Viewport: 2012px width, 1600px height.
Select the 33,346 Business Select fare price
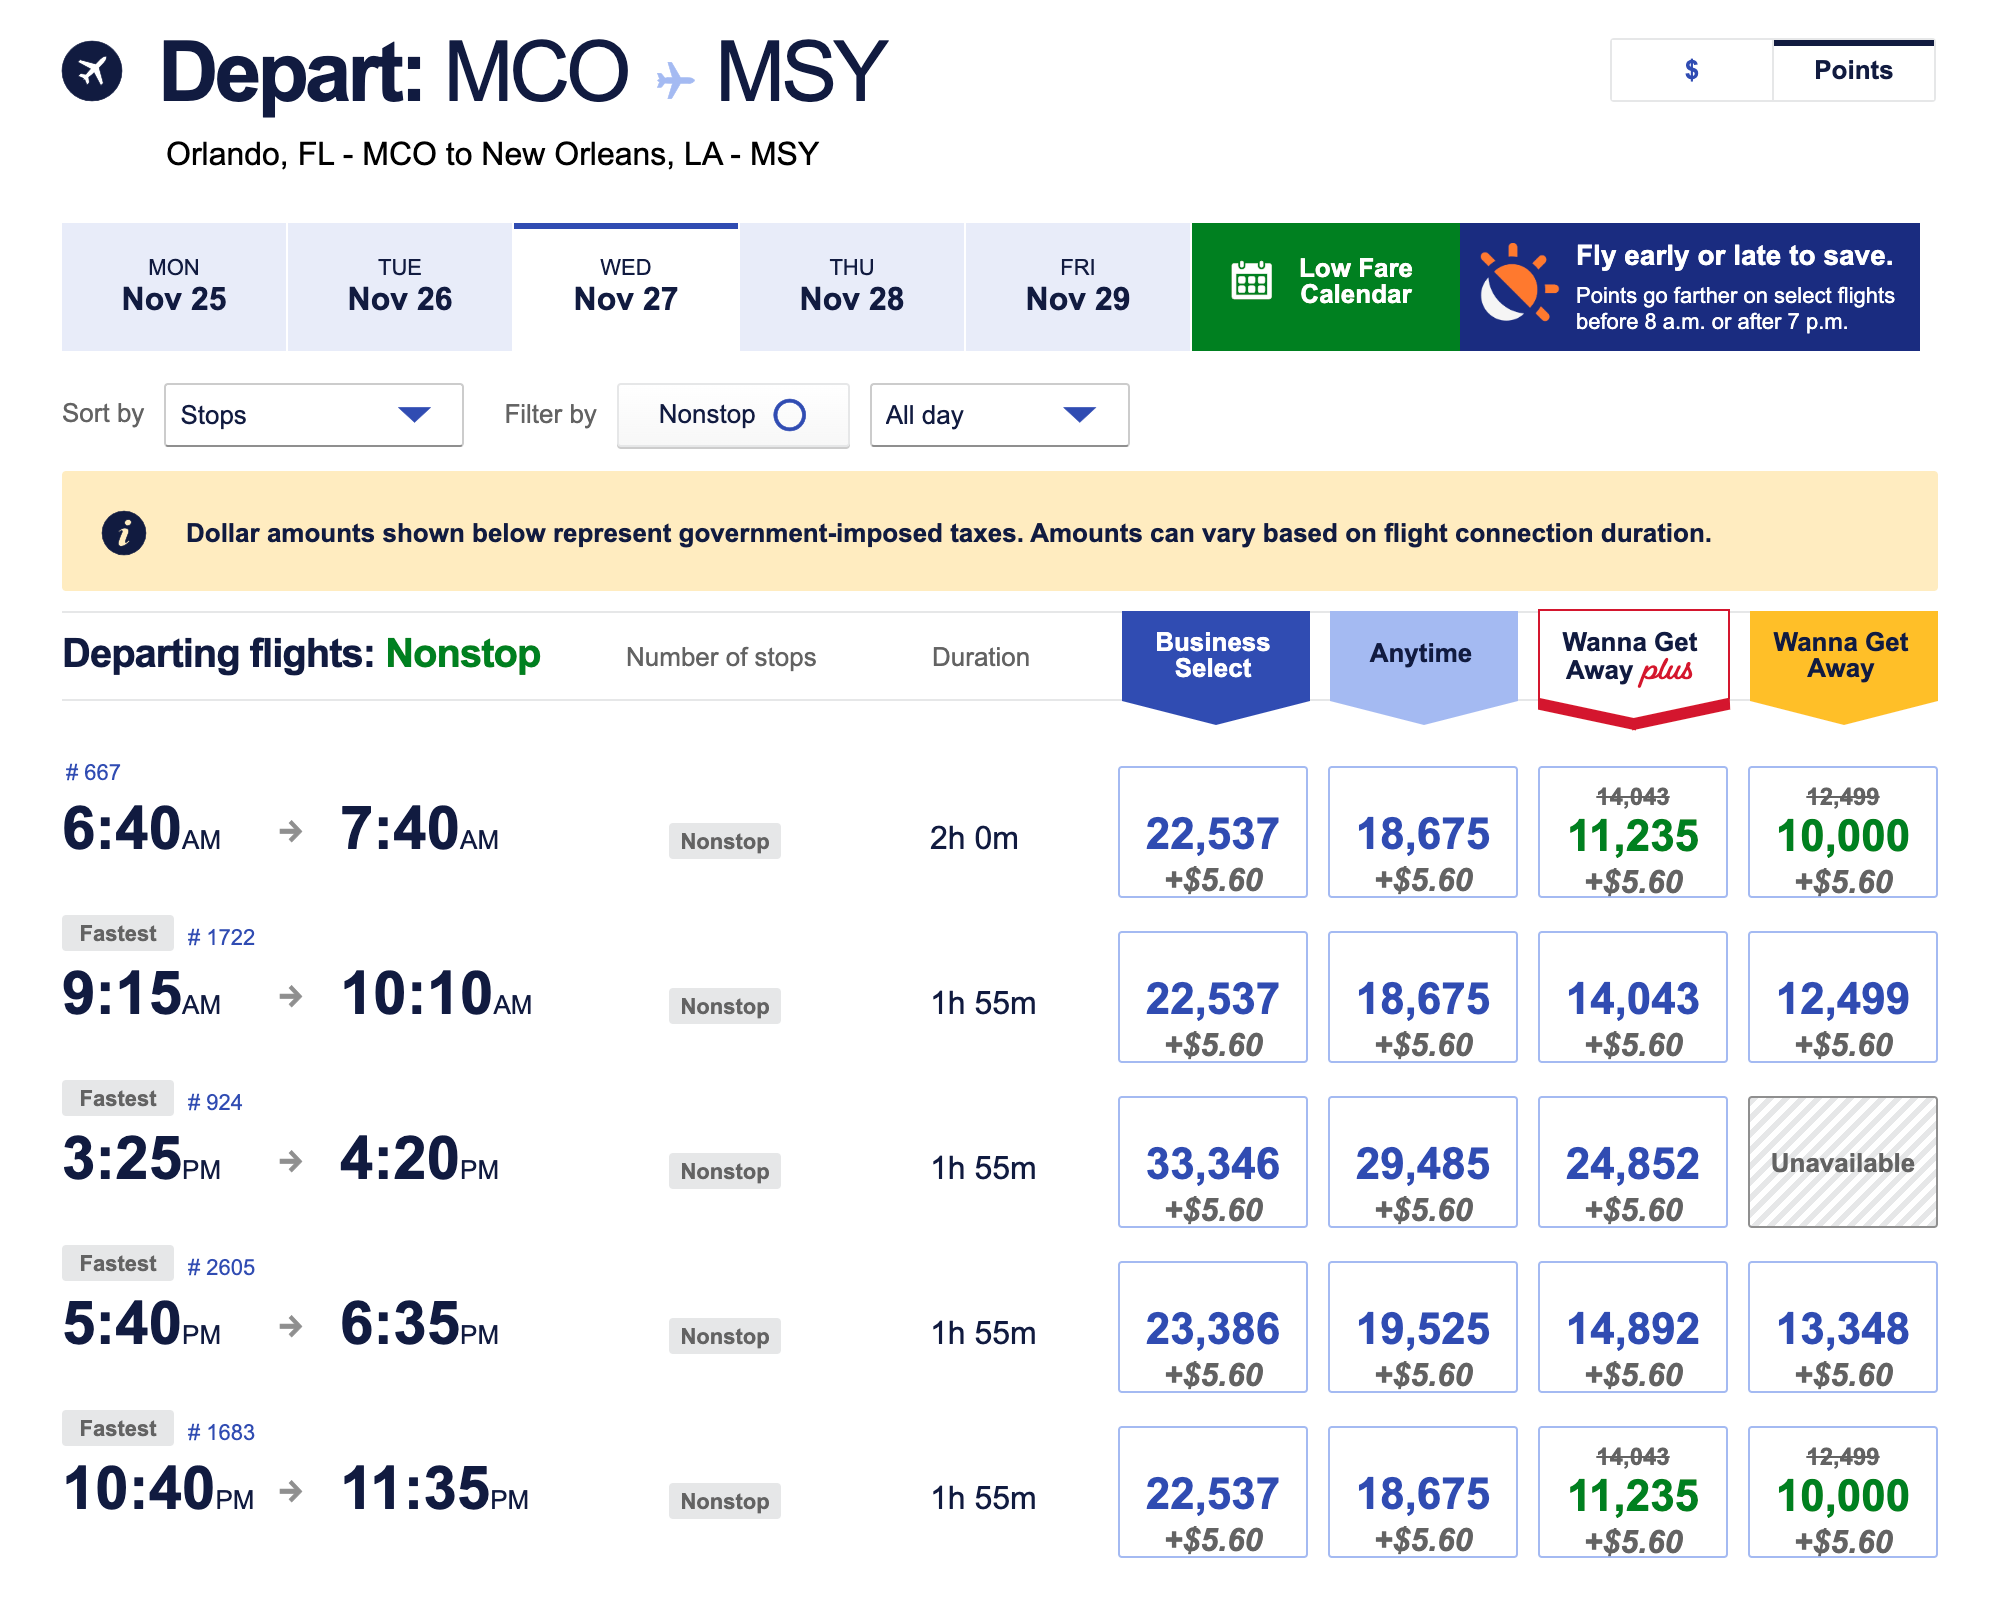1213,1162
